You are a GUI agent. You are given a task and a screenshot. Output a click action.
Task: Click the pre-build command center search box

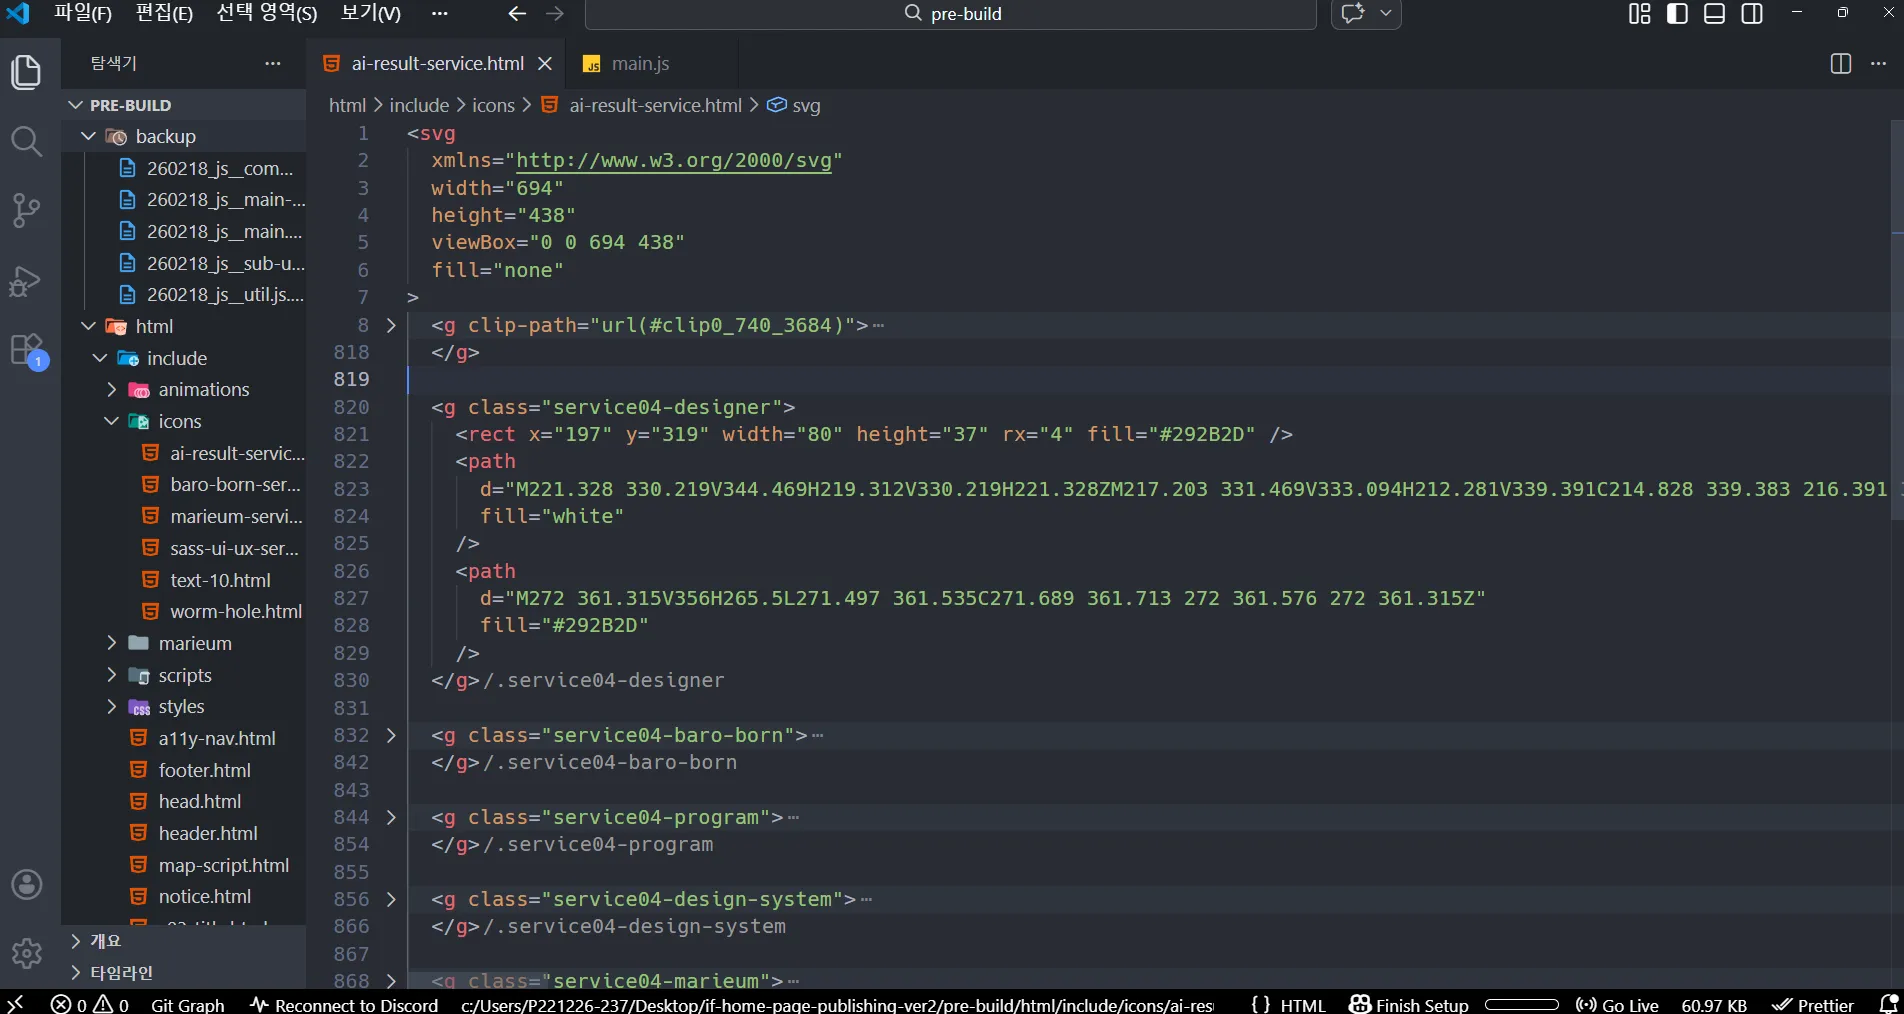pos(951,14)
